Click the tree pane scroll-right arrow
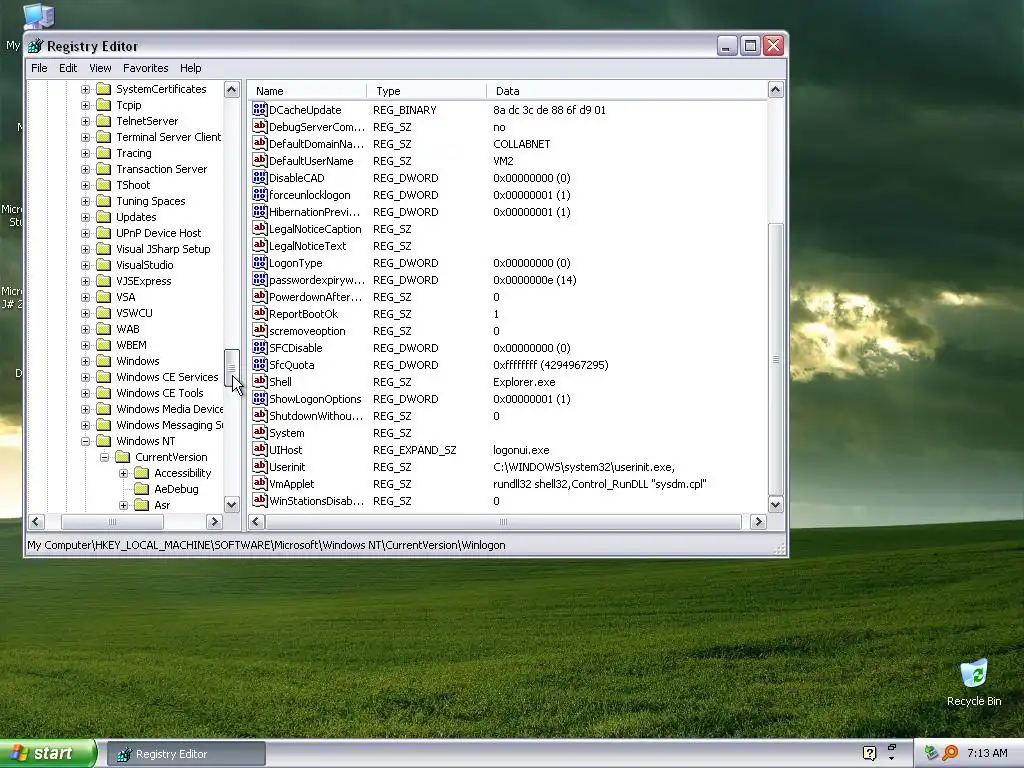This screenshot has width=1024, height=768. pos(214,521)
